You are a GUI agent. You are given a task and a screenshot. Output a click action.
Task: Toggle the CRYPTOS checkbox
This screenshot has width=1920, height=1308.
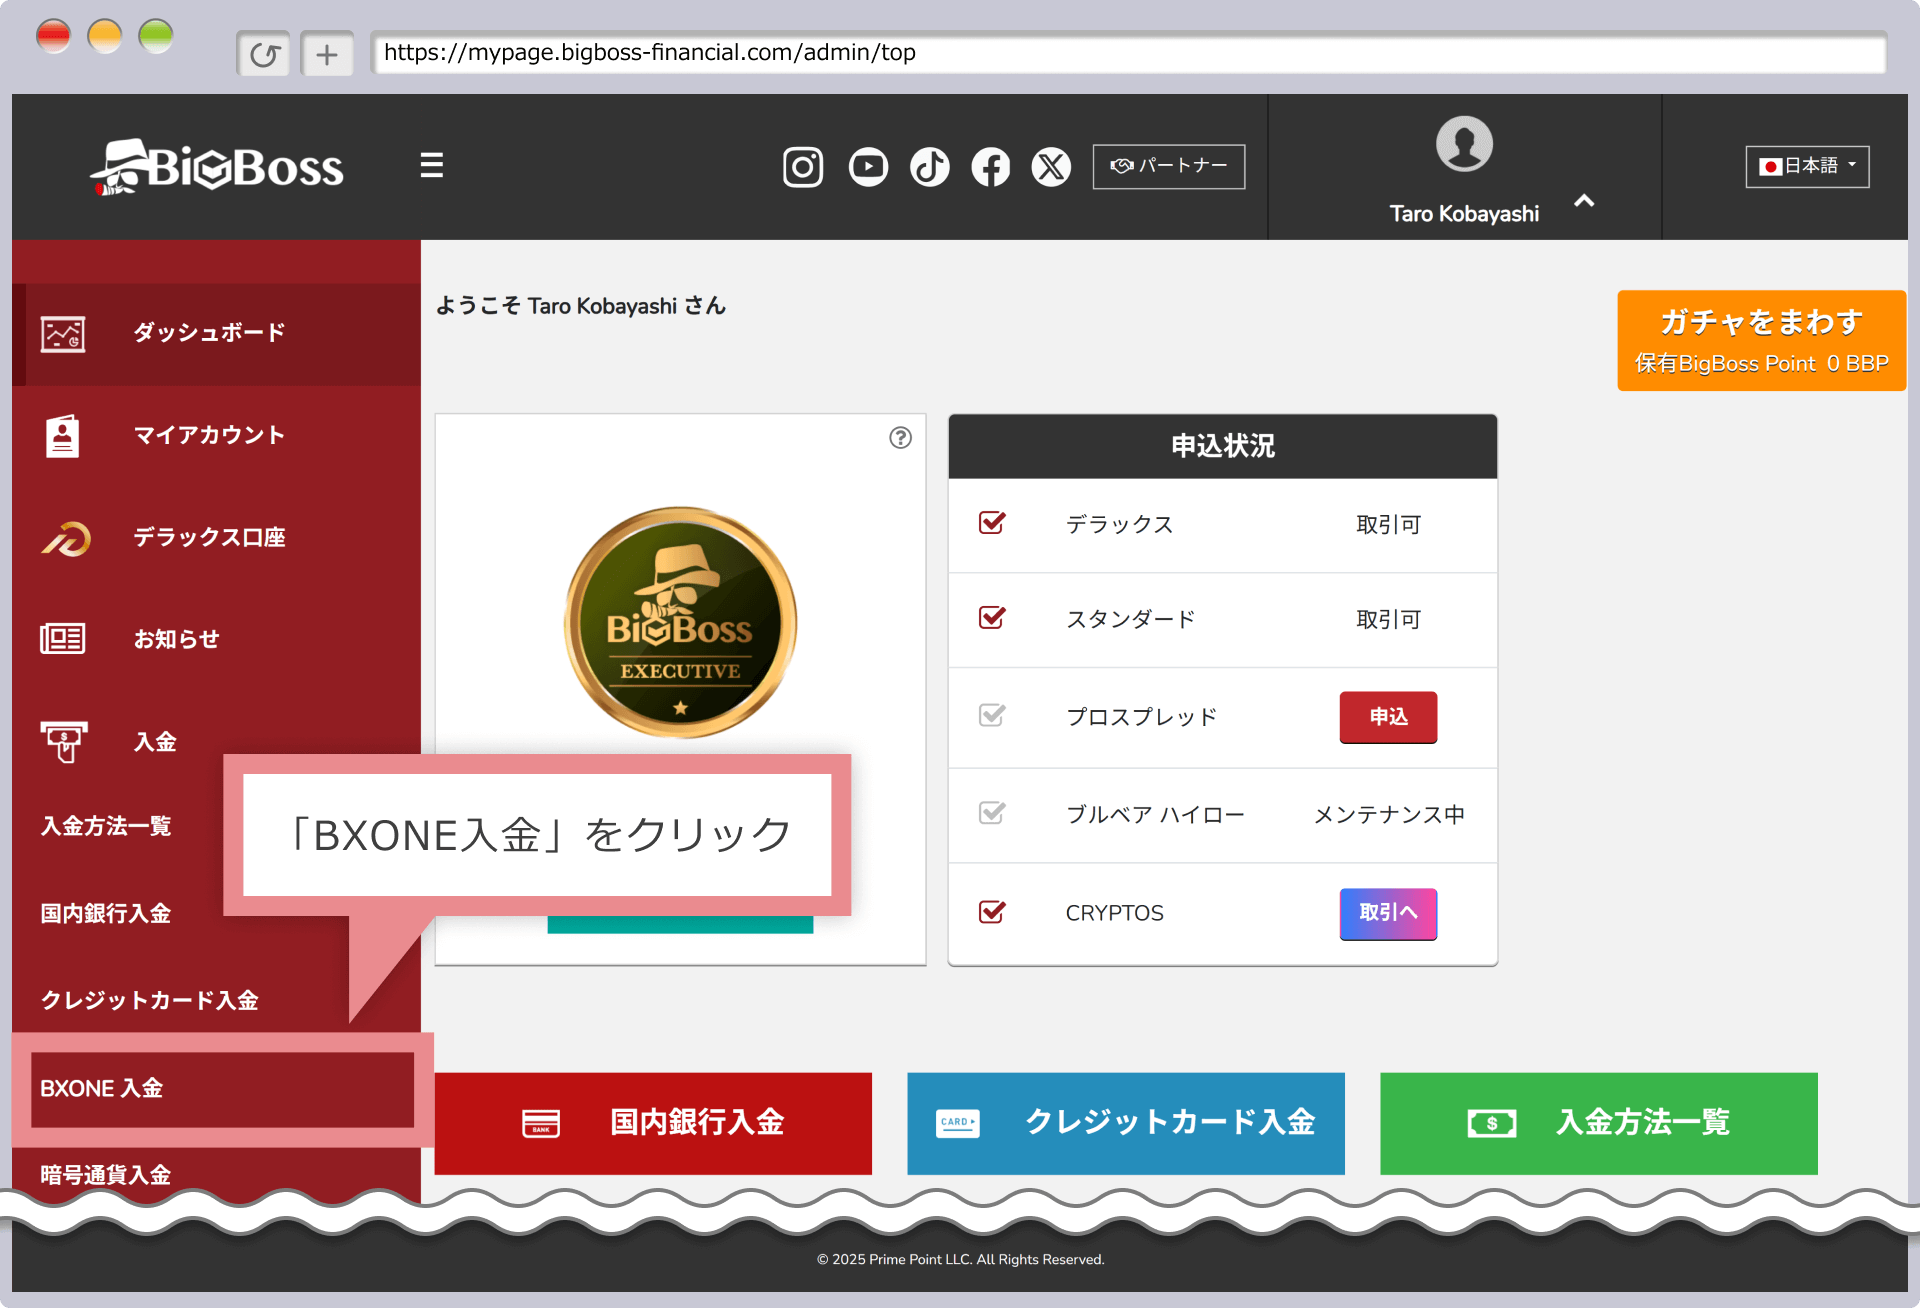click(991, 912)
